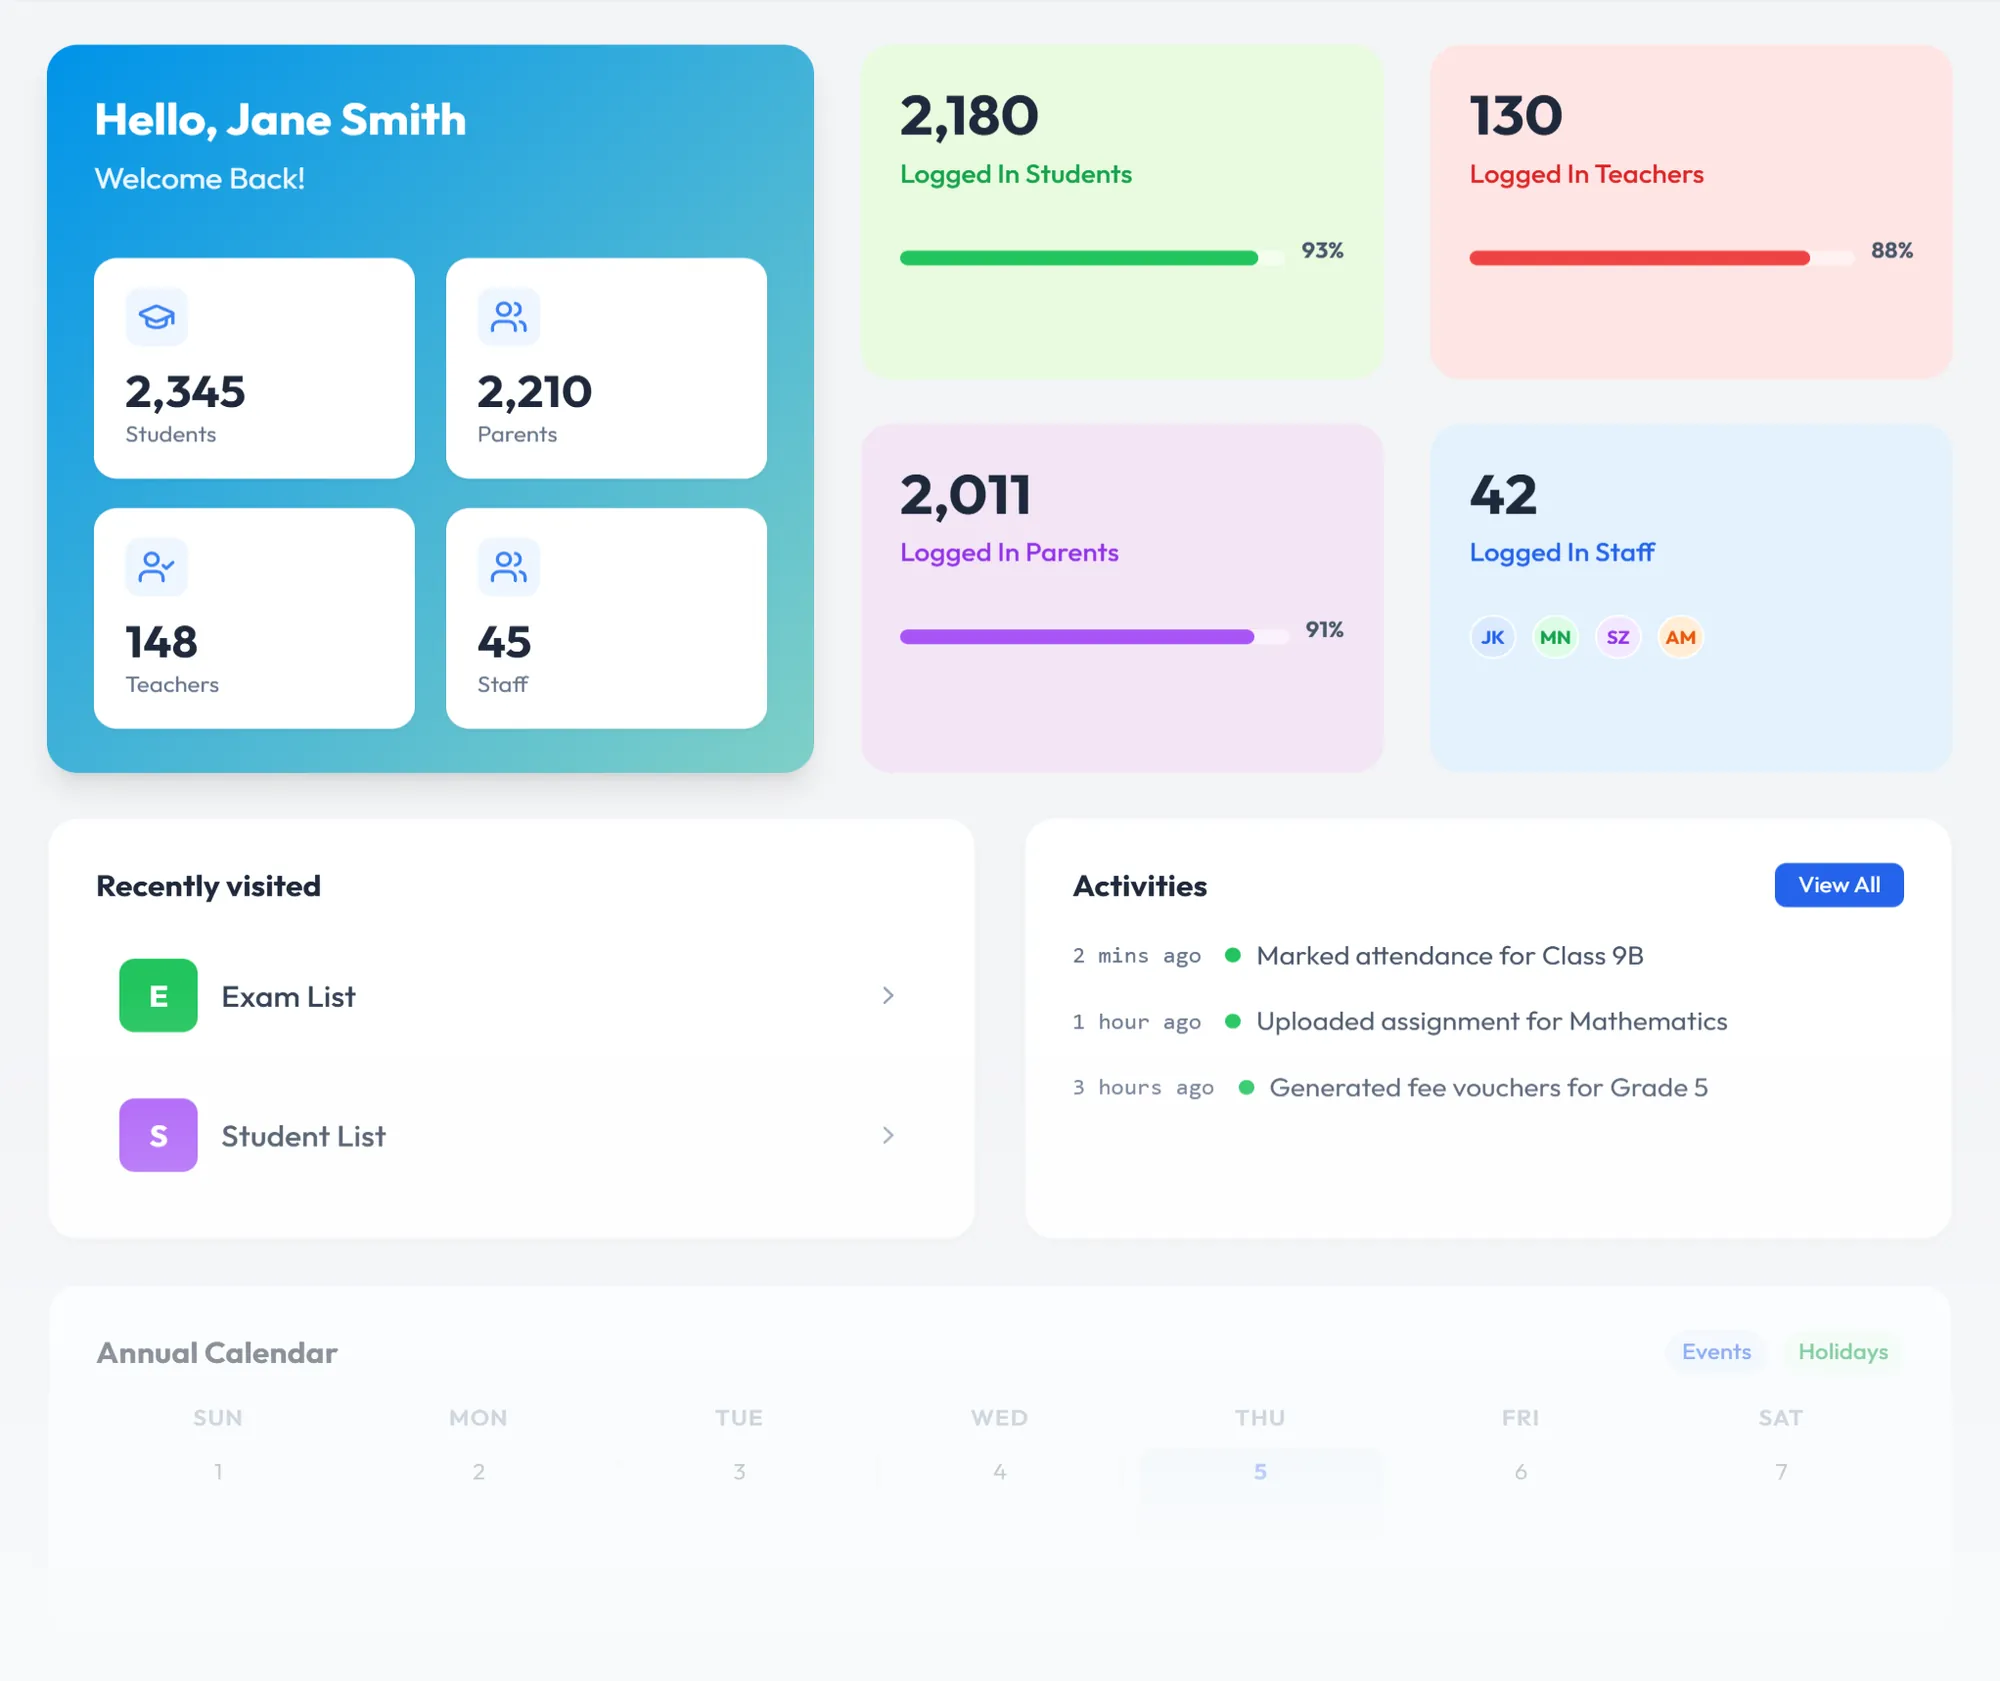Open the 2,345 Students stat card
Image resolution: width=2000 pixels, height=1681 pixels.
254,368
